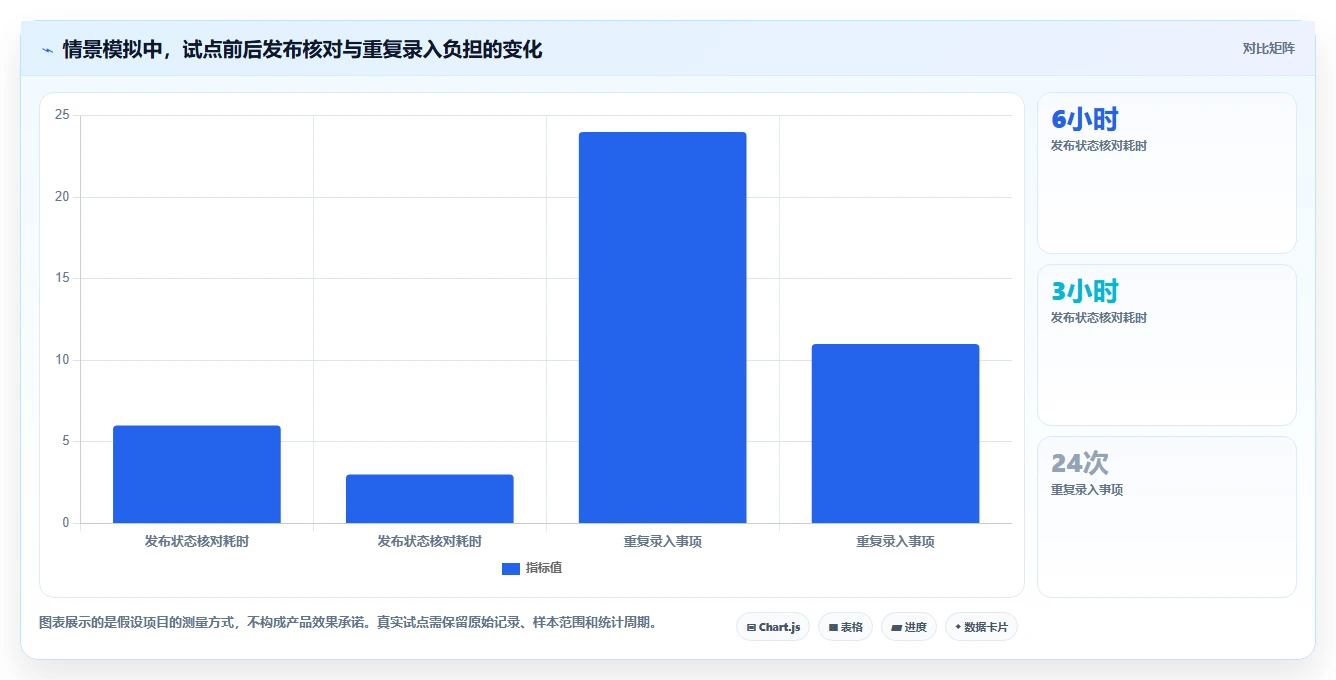Image resolution: width=1336 pixels, height=680 pixels.
Task: Open the 3小时 data card
Action: click(x=1167, y=345)
